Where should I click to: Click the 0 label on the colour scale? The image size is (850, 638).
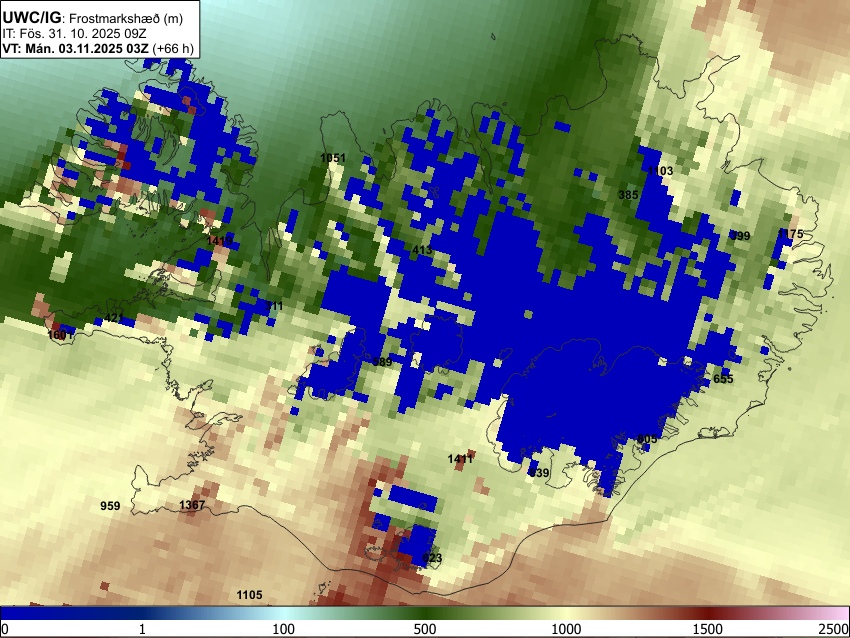(5, 629)
